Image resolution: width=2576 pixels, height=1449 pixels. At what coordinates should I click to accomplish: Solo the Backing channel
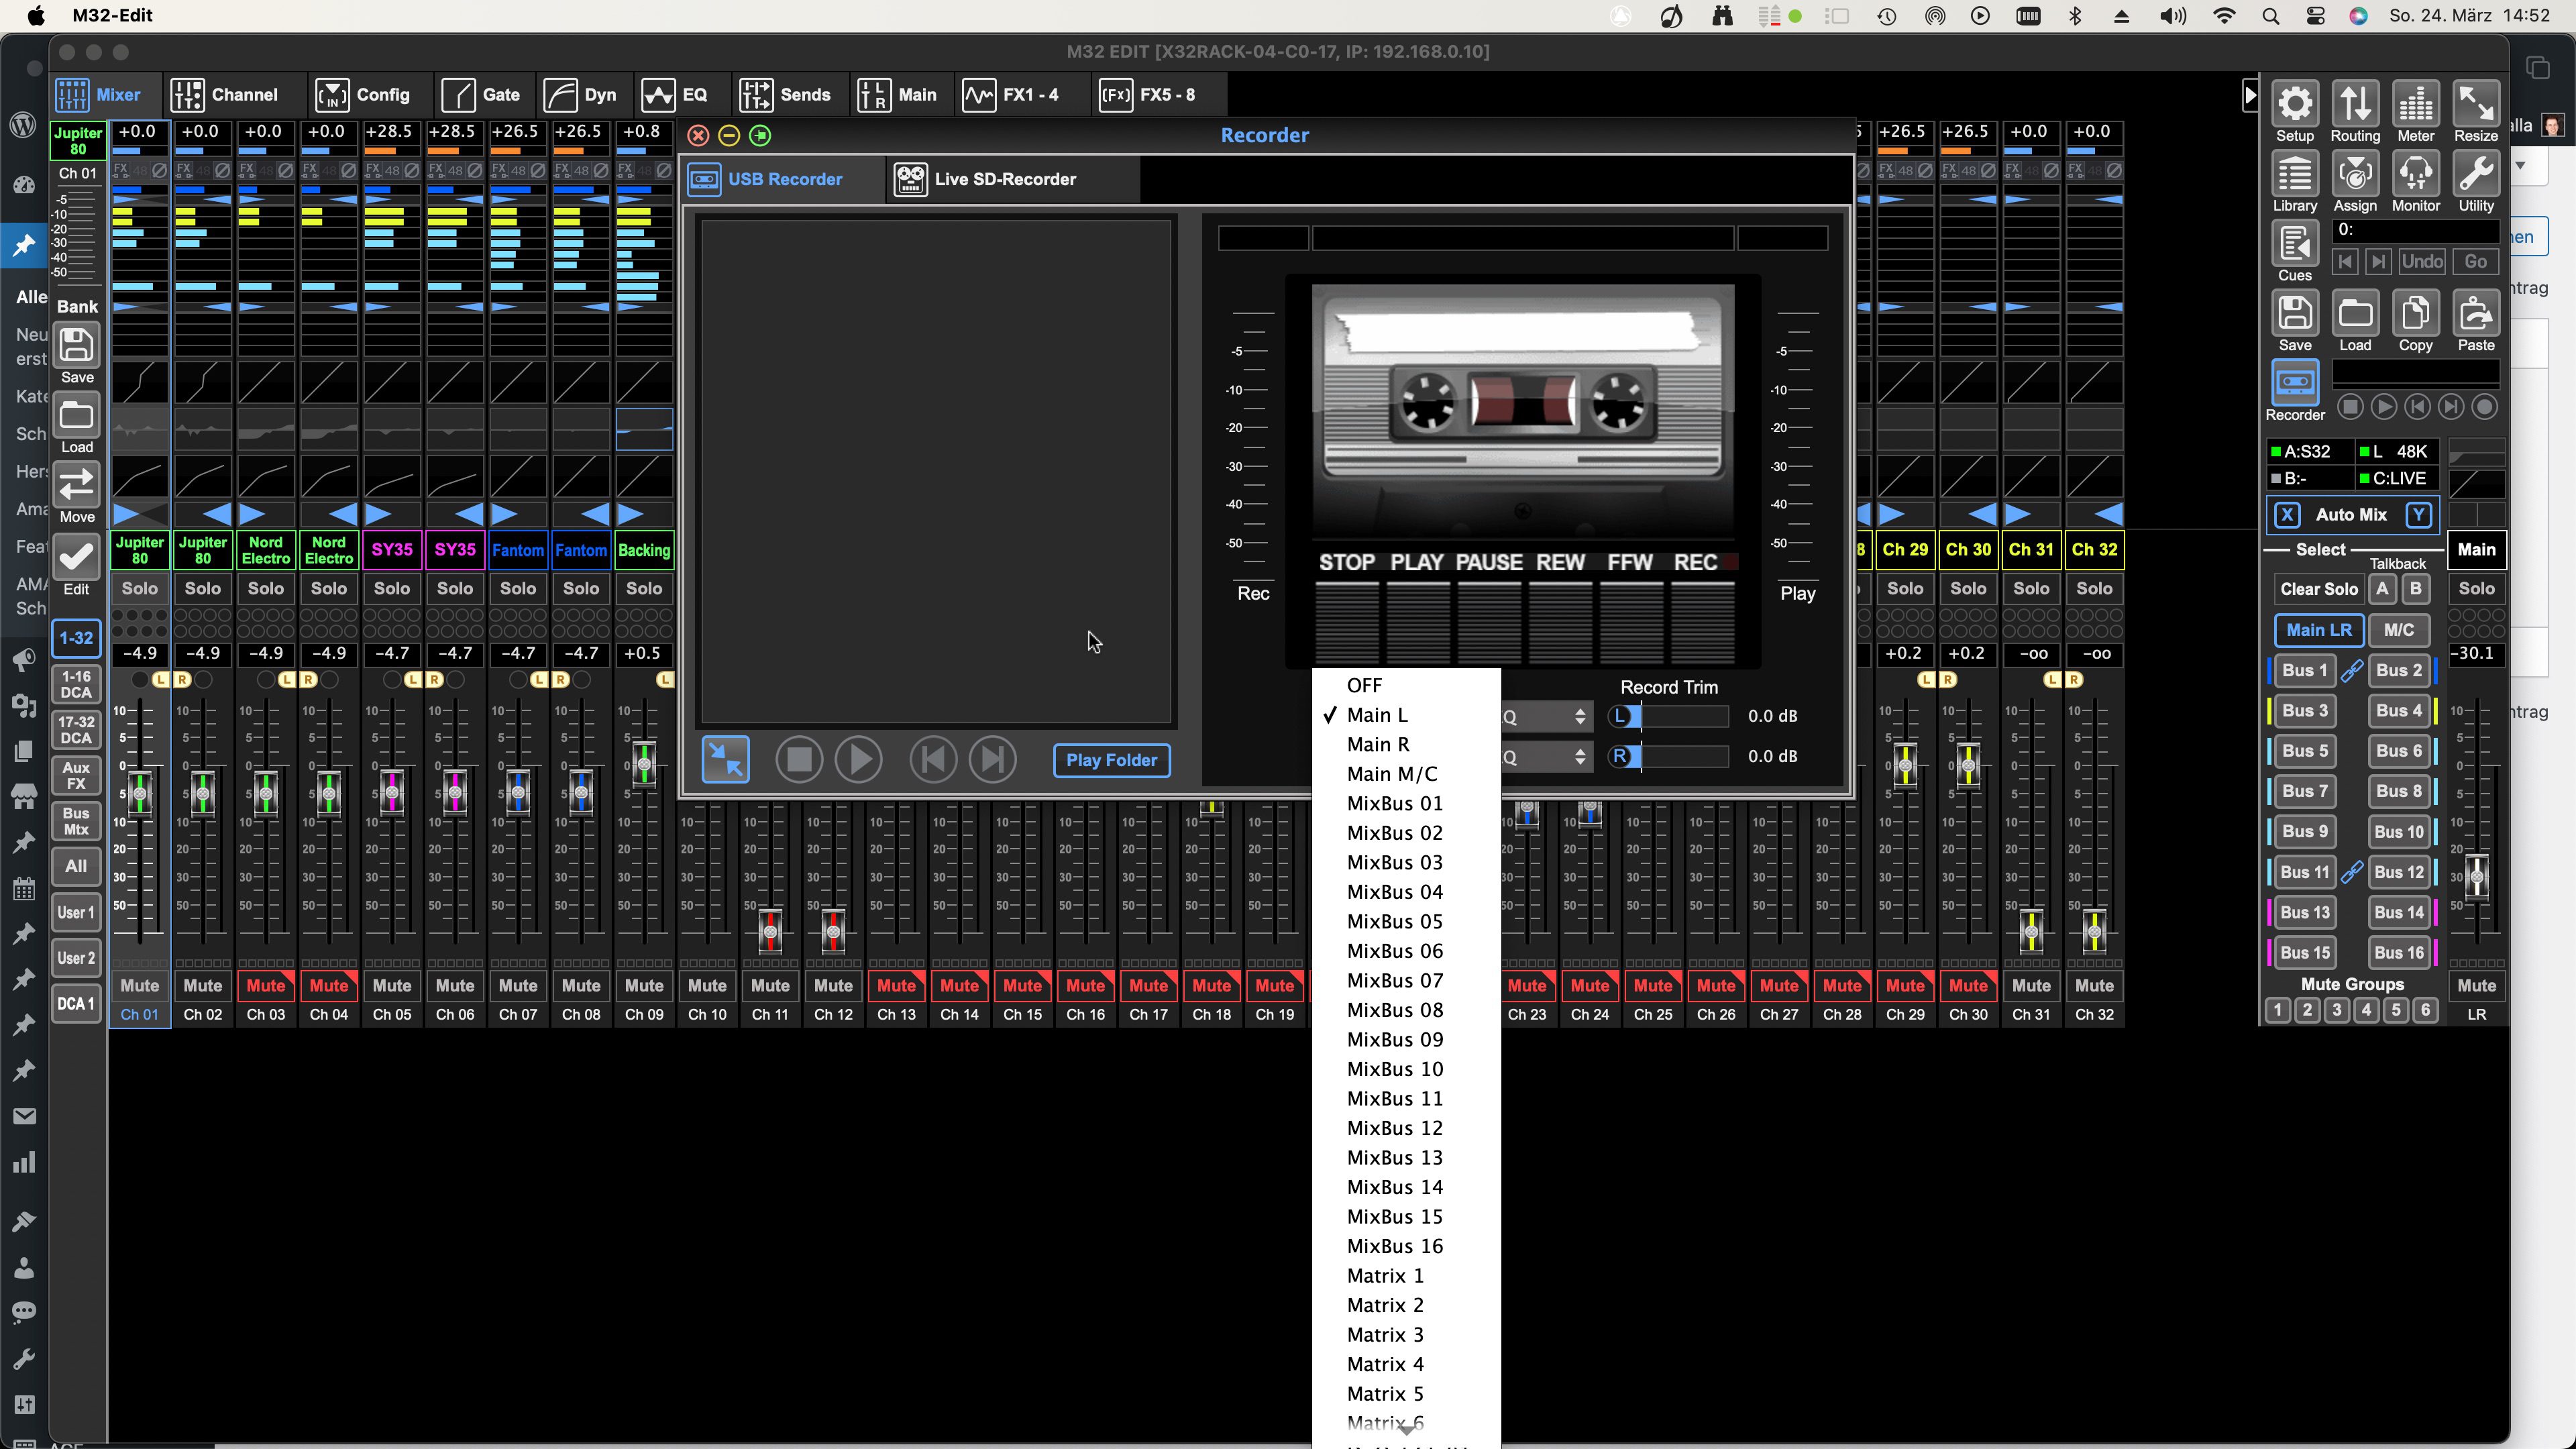click(x=643, y=589)
